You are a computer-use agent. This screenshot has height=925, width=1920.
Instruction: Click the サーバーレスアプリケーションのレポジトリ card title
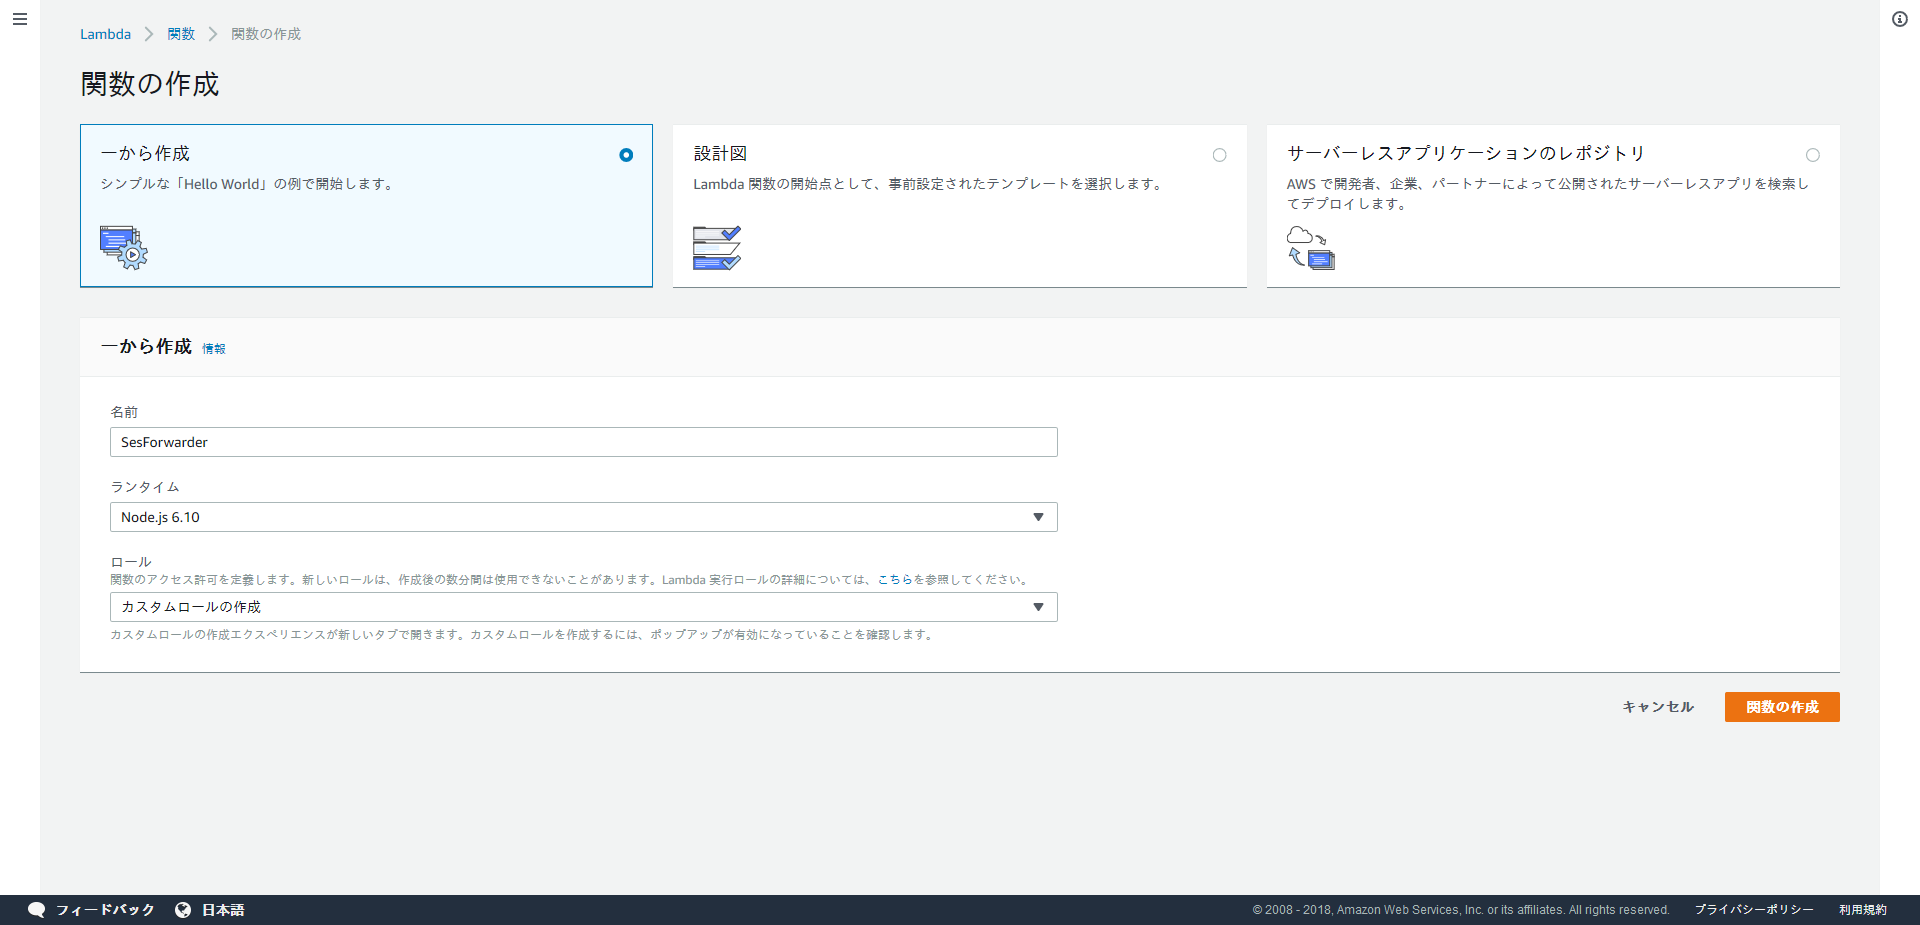pos(1466,153)
